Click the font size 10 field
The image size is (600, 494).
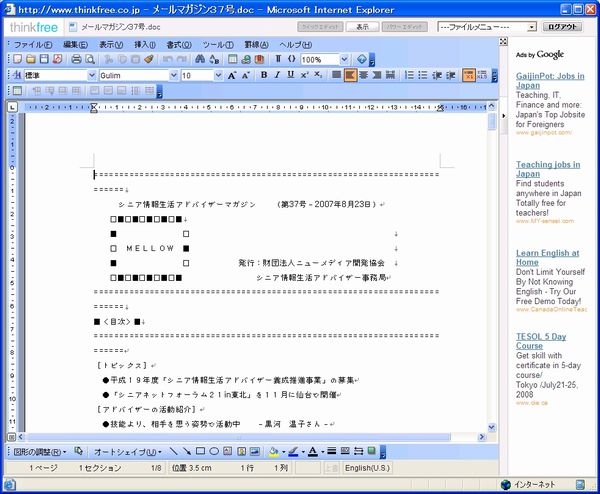[x=197, y=75]
